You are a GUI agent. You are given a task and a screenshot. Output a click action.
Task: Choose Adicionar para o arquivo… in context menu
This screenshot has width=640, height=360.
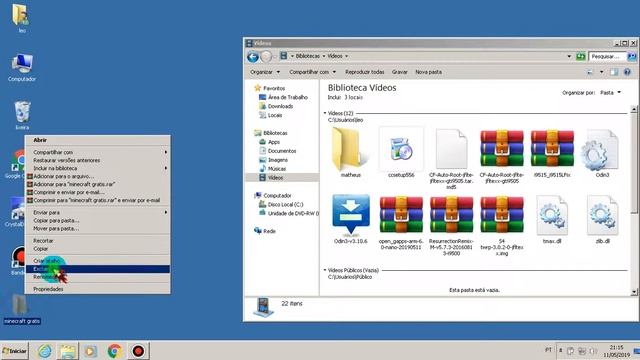tap(98, 176)
